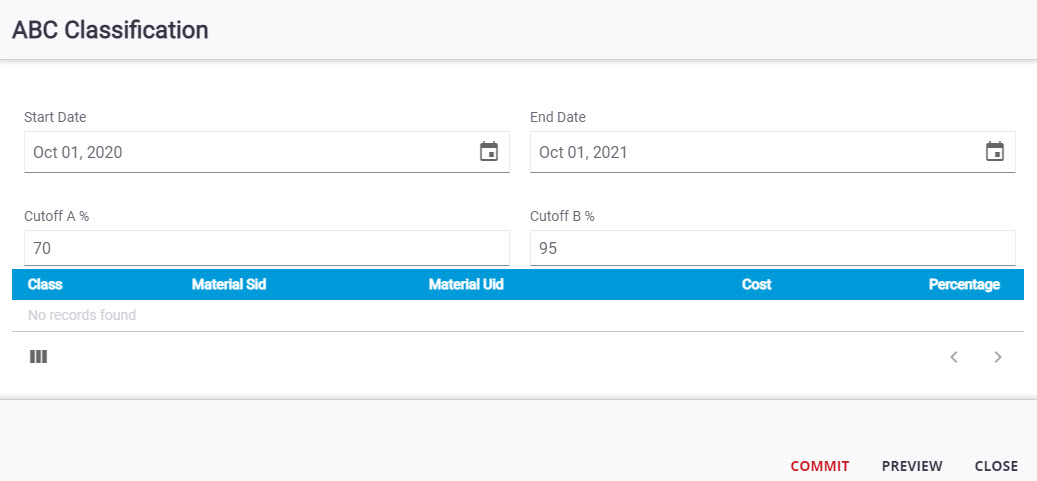Focus the Cutoff B % input
This screenshot has width=1037, height=481.
(x=772, y=248)
